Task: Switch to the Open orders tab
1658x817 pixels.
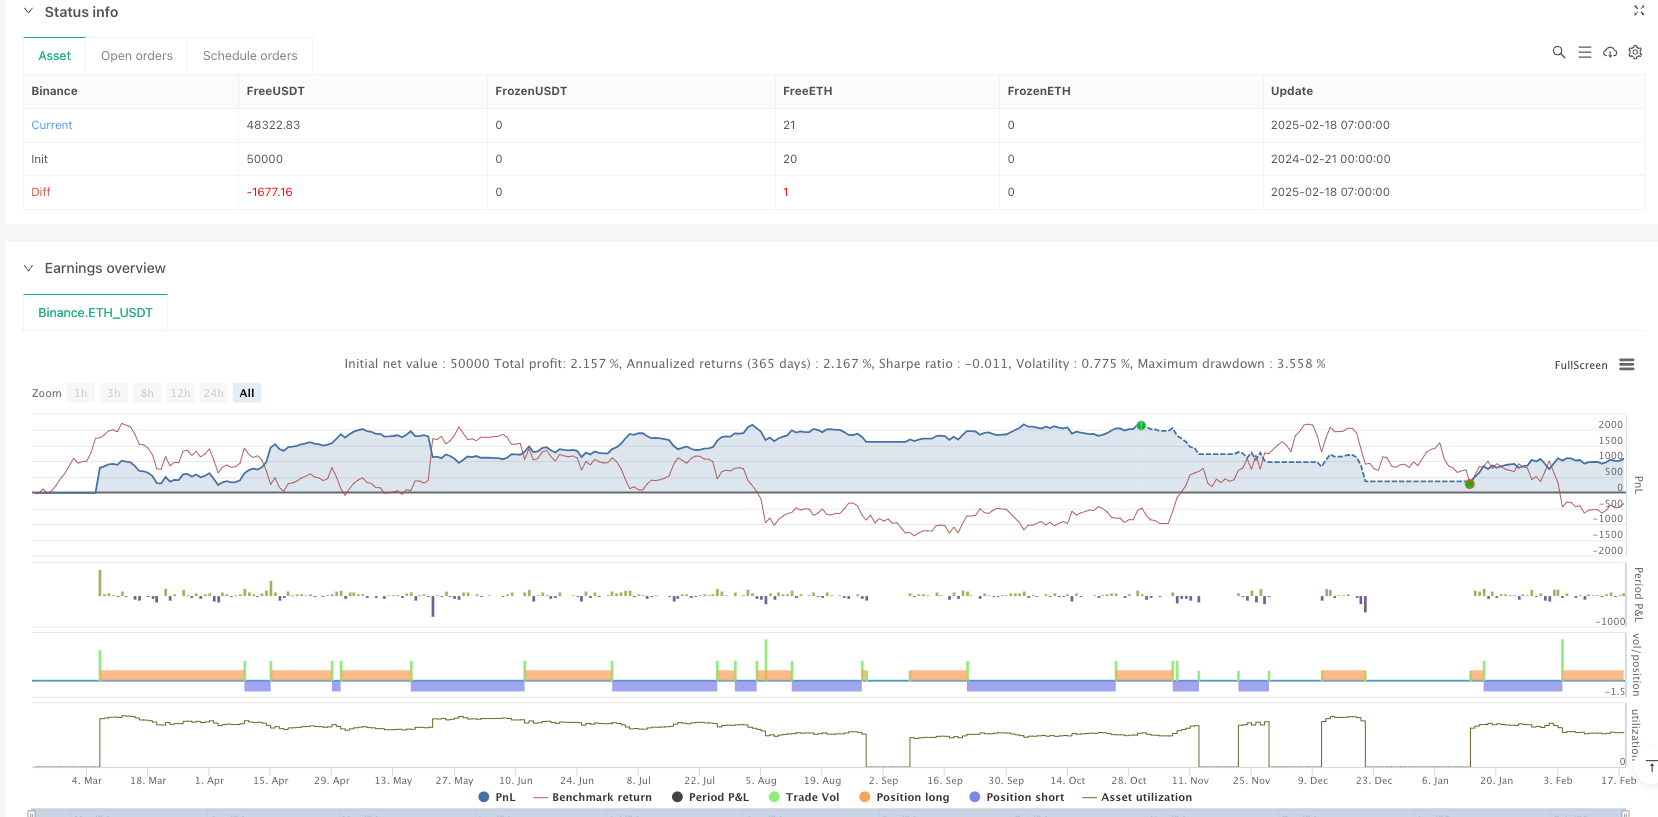Action: tap(137, 56)
